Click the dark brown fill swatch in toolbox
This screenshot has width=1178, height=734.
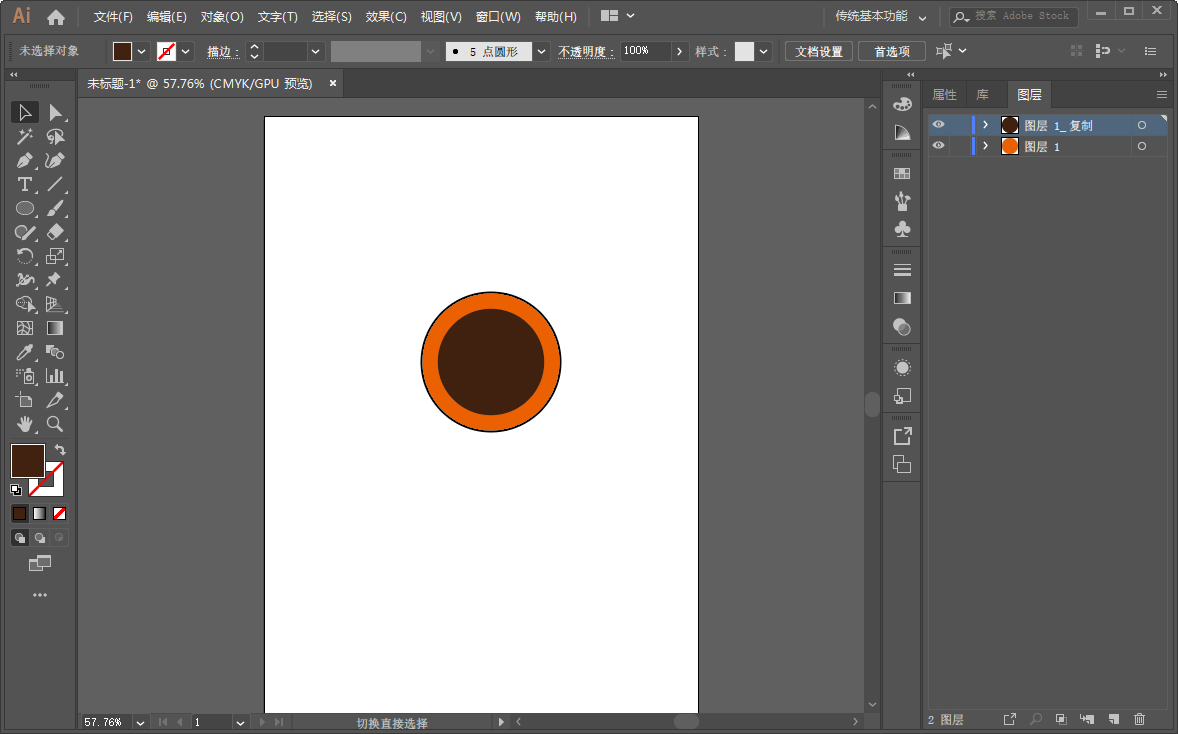[x=26, y=460]
